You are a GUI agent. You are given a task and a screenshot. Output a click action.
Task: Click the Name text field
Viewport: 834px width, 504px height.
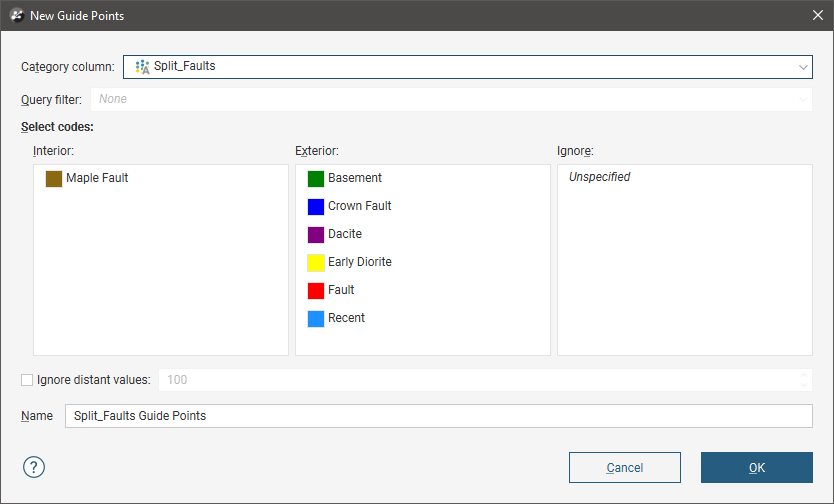(438, 416)
